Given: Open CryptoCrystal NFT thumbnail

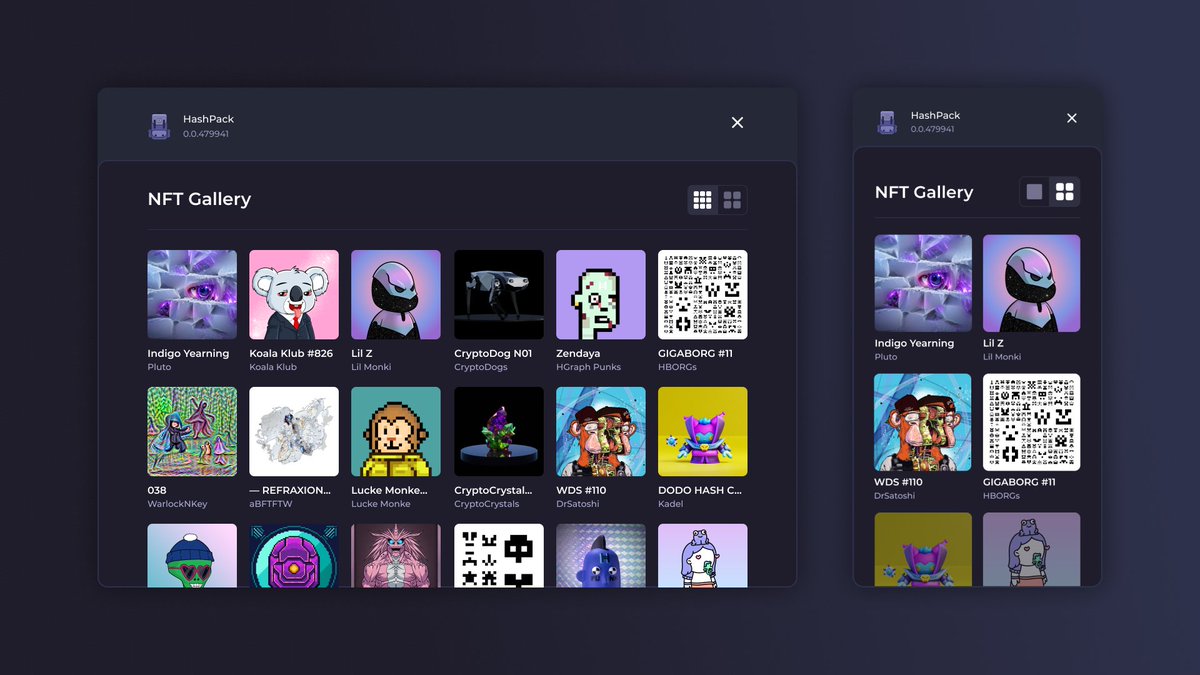Looking at the screenshot, I should [499, 431].
